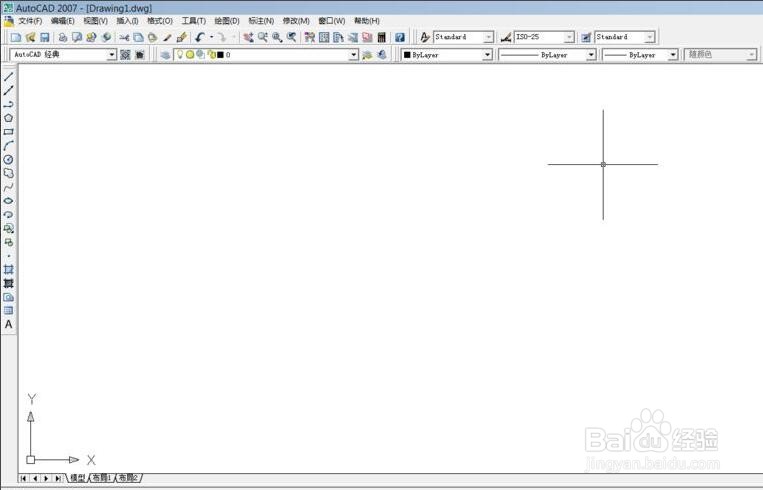Open the Tool Palettes icon
Screen dimensions: 763x490
tap(338, 37)
